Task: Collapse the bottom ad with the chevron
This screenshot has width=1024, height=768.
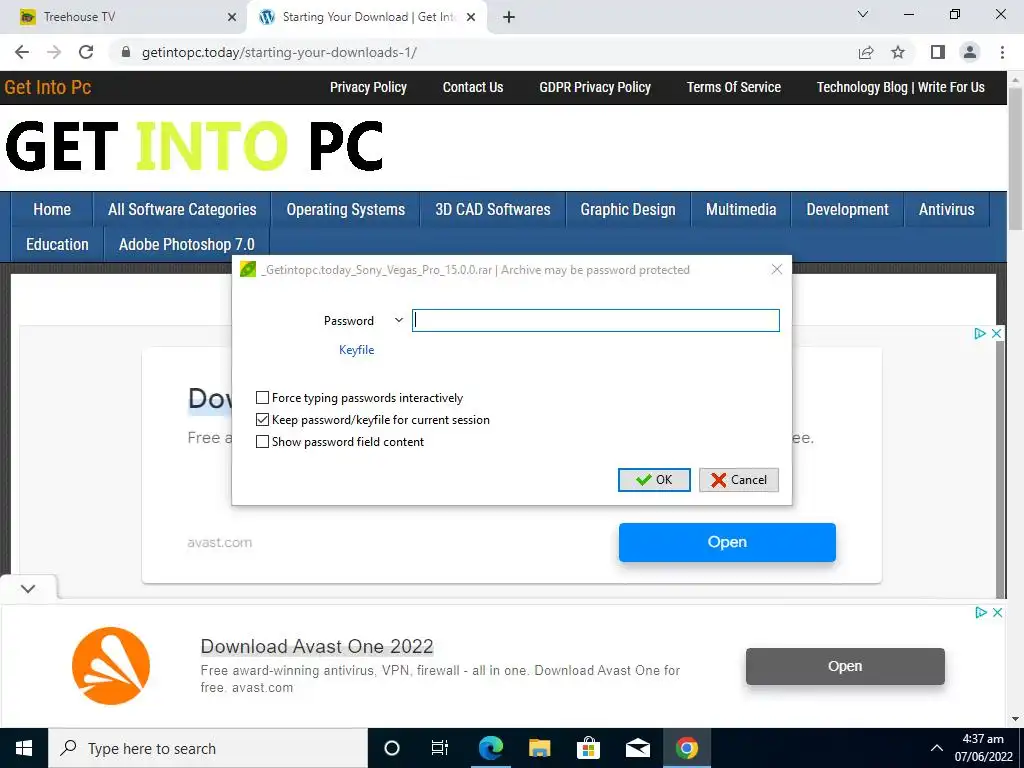Action: pos(28,588)
